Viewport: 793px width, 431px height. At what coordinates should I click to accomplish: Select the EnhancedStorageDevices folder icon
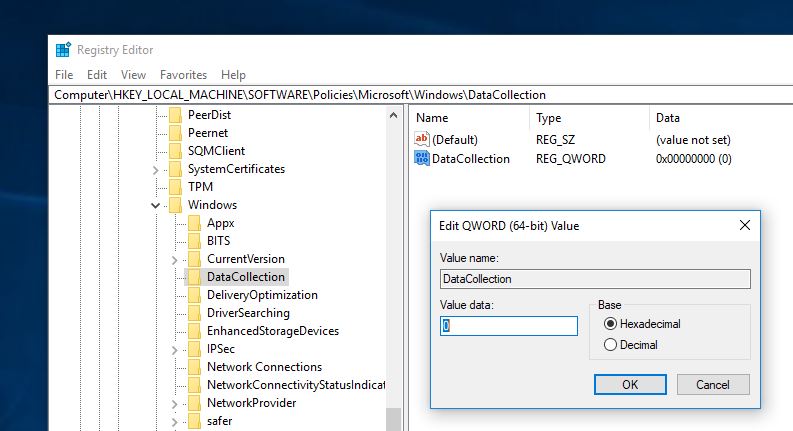point(194,331)
